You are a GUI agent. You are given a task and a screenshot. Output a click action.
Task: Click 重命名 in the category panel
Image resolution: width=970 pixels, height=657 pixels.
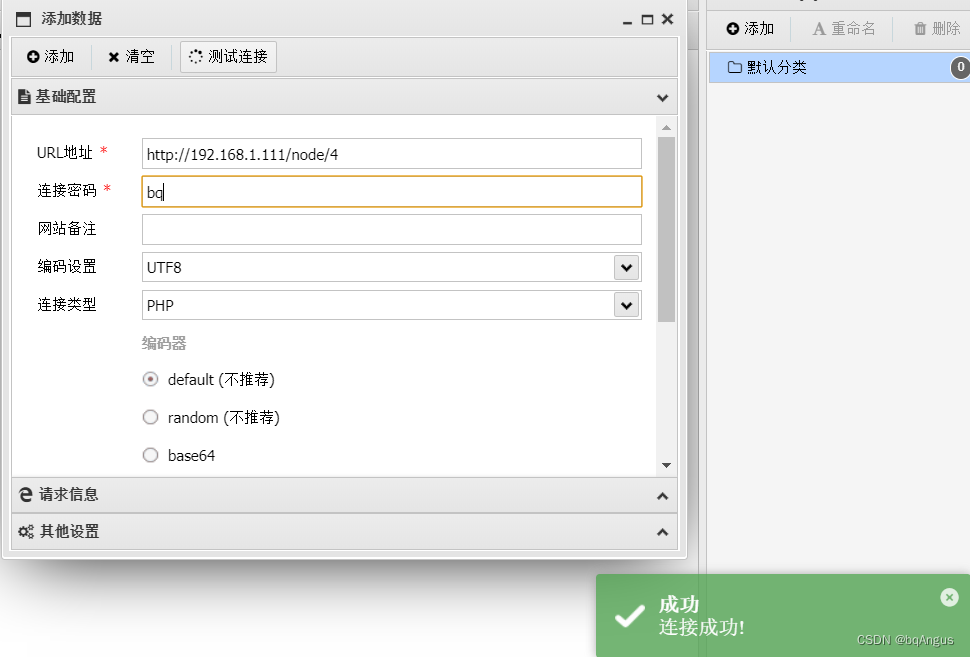tap(844, 28)
